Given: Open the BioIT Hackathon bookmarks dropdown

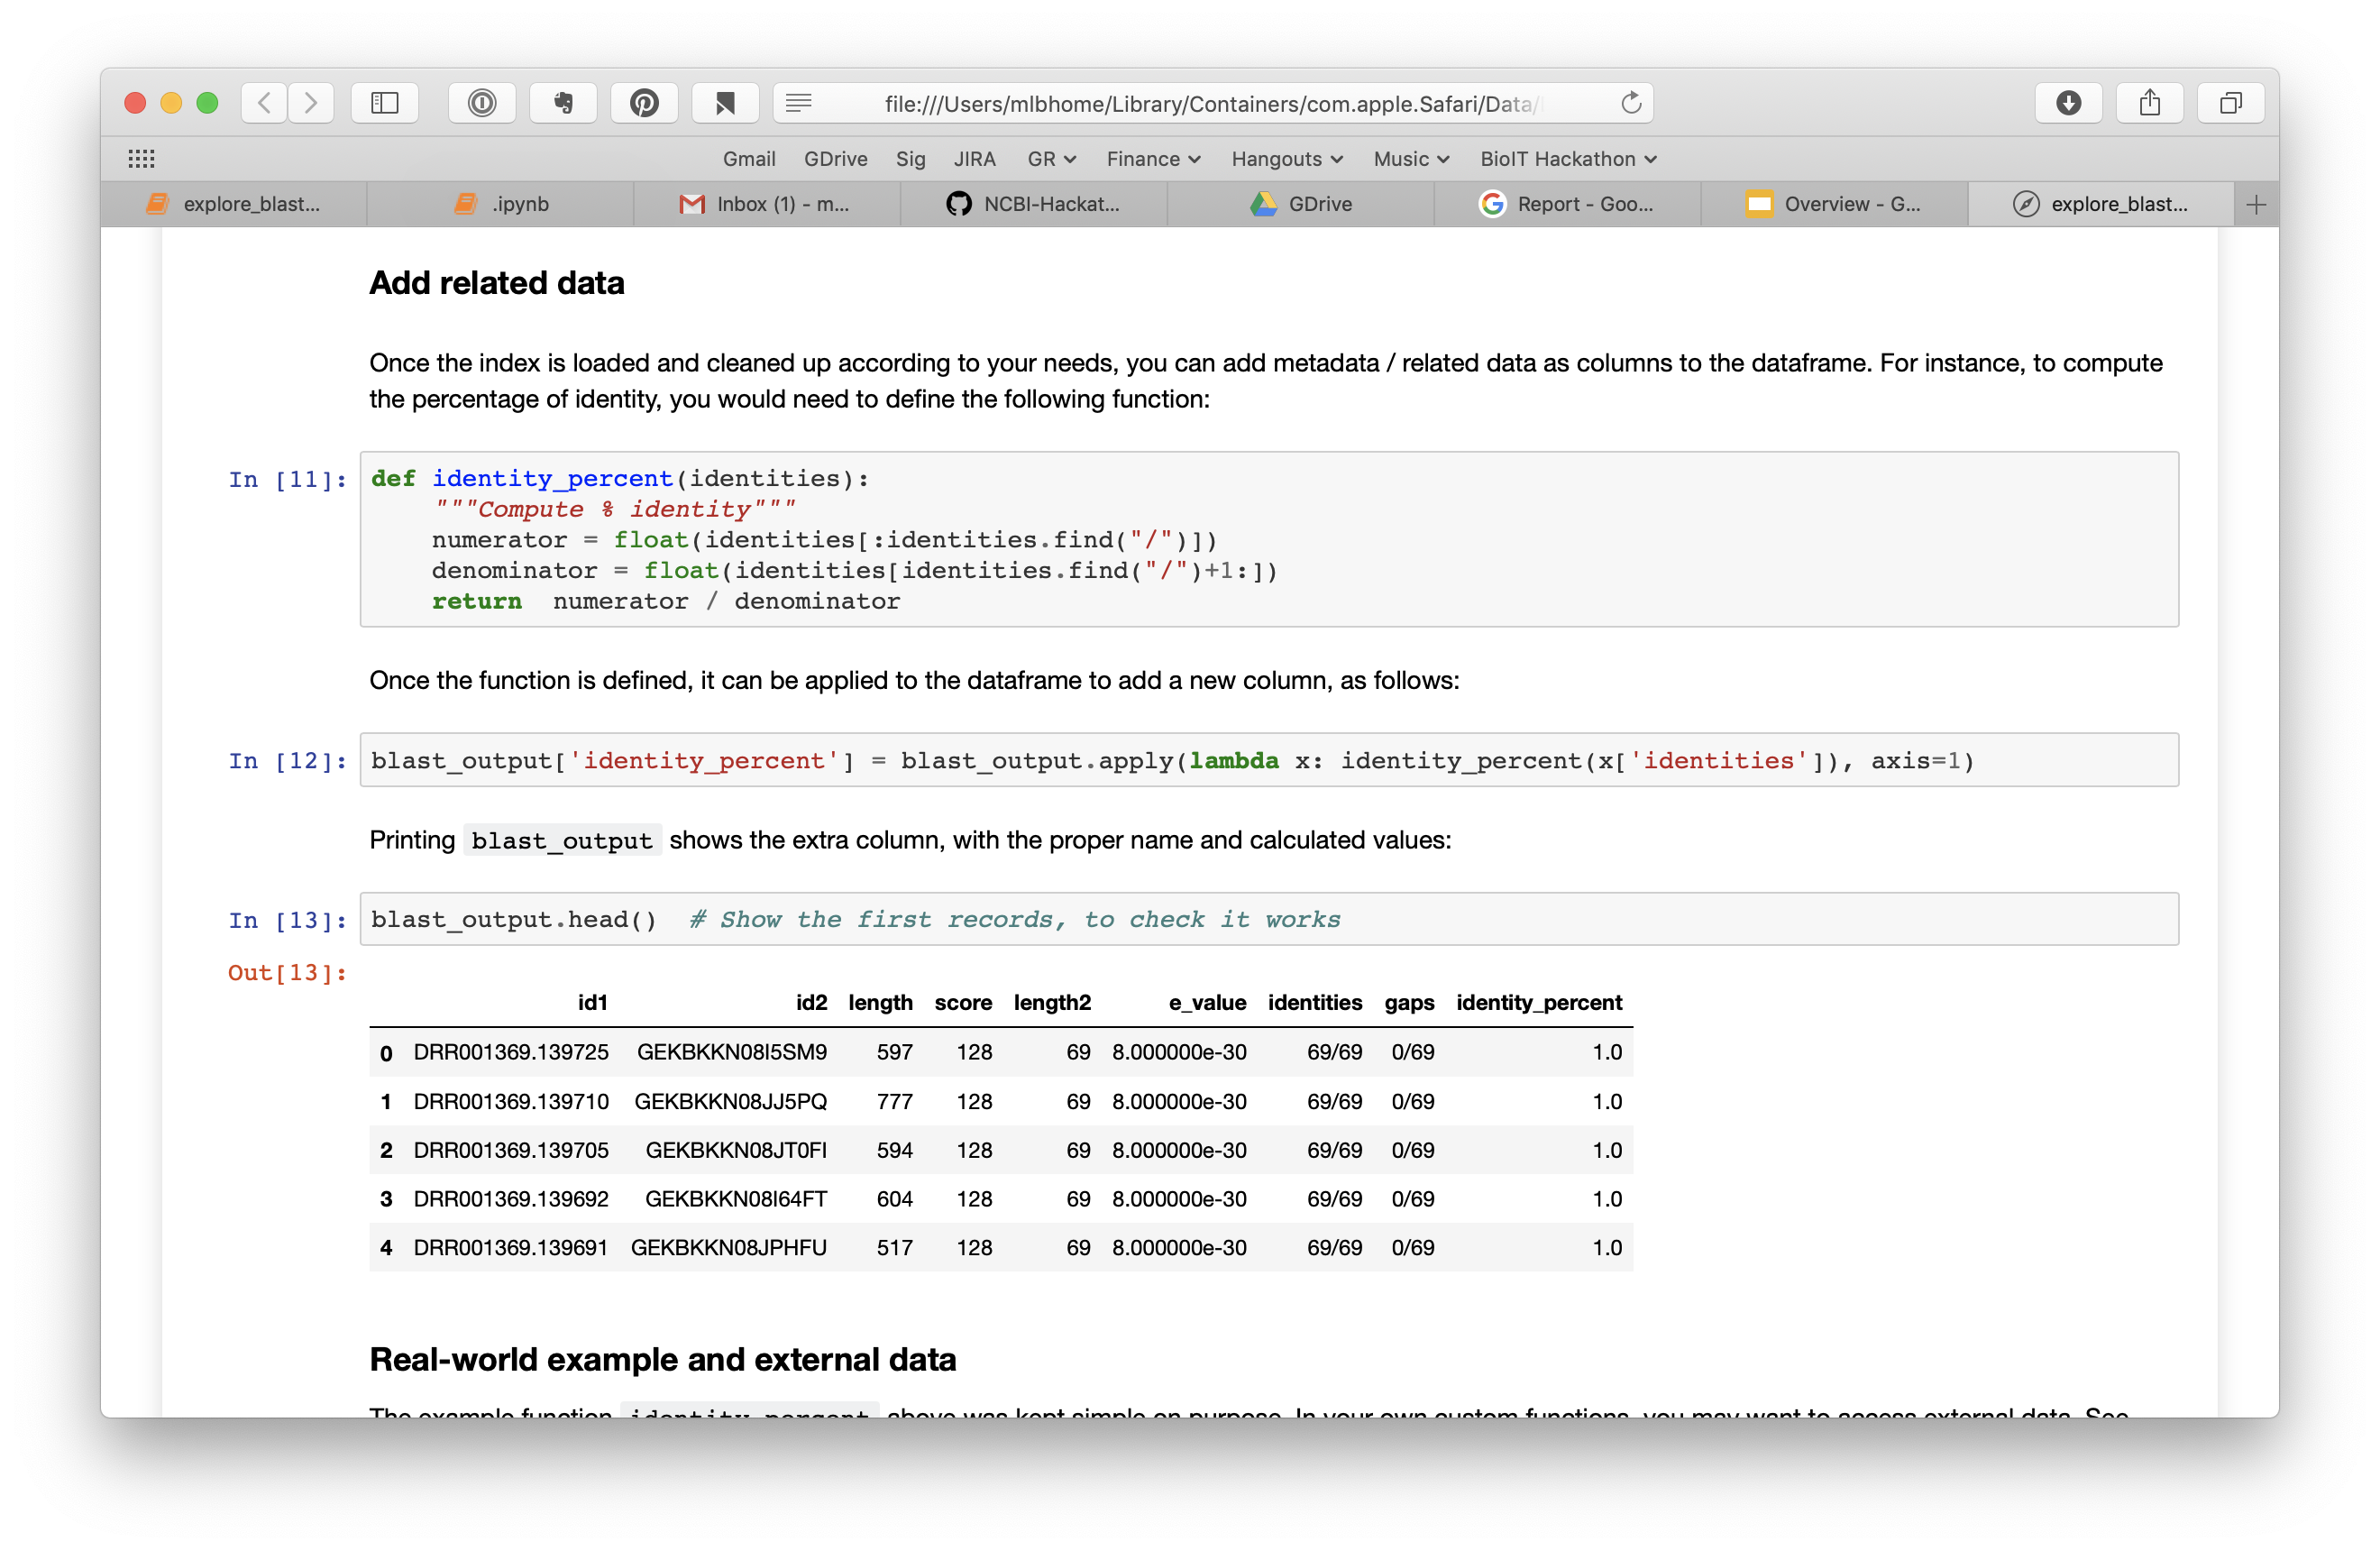Looking at the screenshot, I should pyautogui.click(x=1568, y=159).
